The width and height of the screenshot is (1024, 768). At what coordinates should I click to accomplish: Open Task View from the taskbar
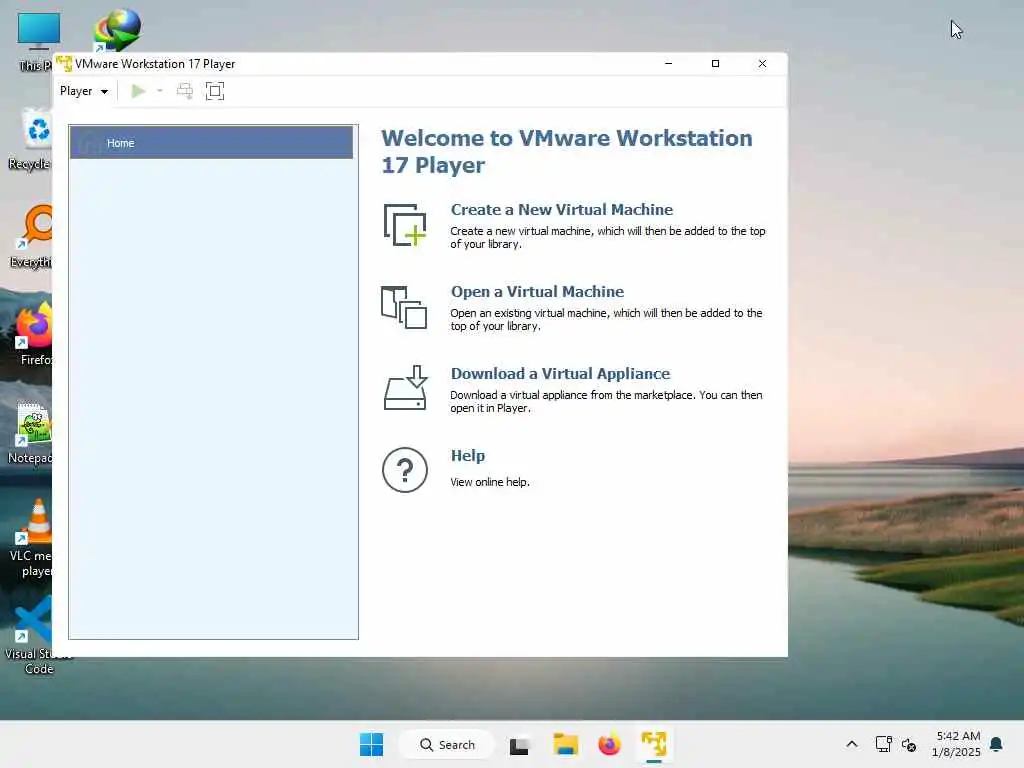click(519, 745)
